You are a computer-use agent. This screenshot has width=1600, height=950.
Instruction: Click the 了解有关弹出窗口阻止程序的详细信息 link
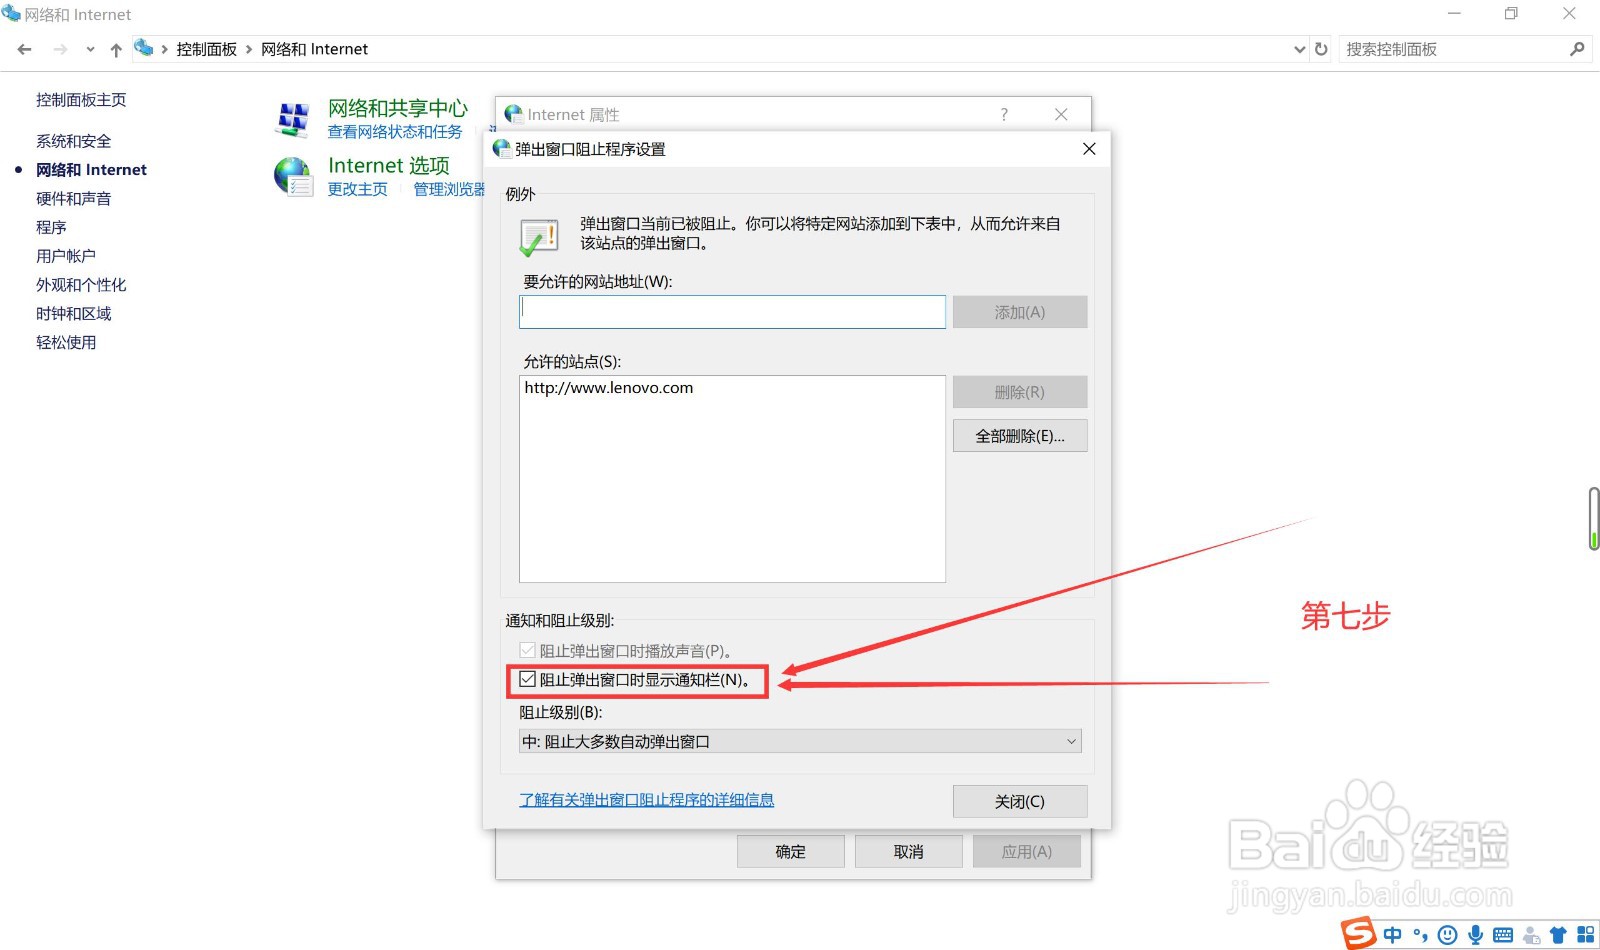[x=646, y=799]
